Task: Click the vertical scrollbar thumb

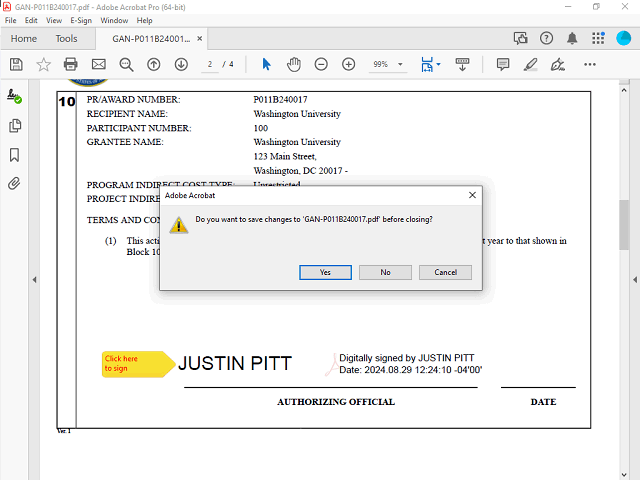Action: pos(624,224)
